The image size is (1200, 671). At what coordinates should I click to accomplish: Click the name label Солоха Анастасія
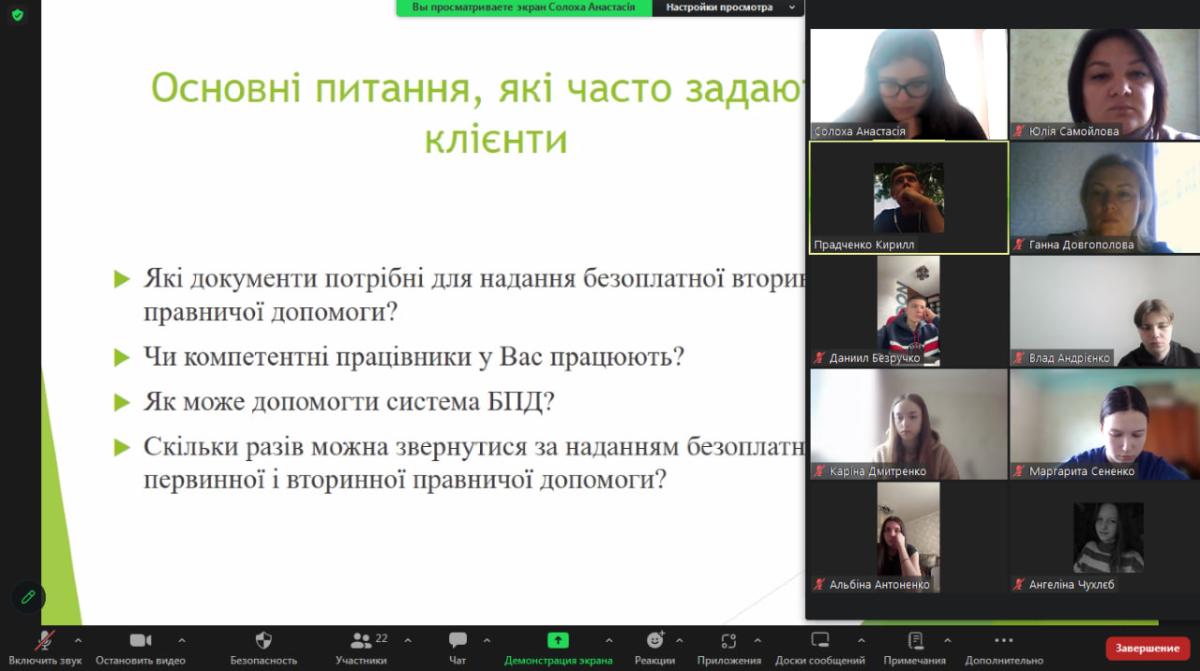click(860, 131)
